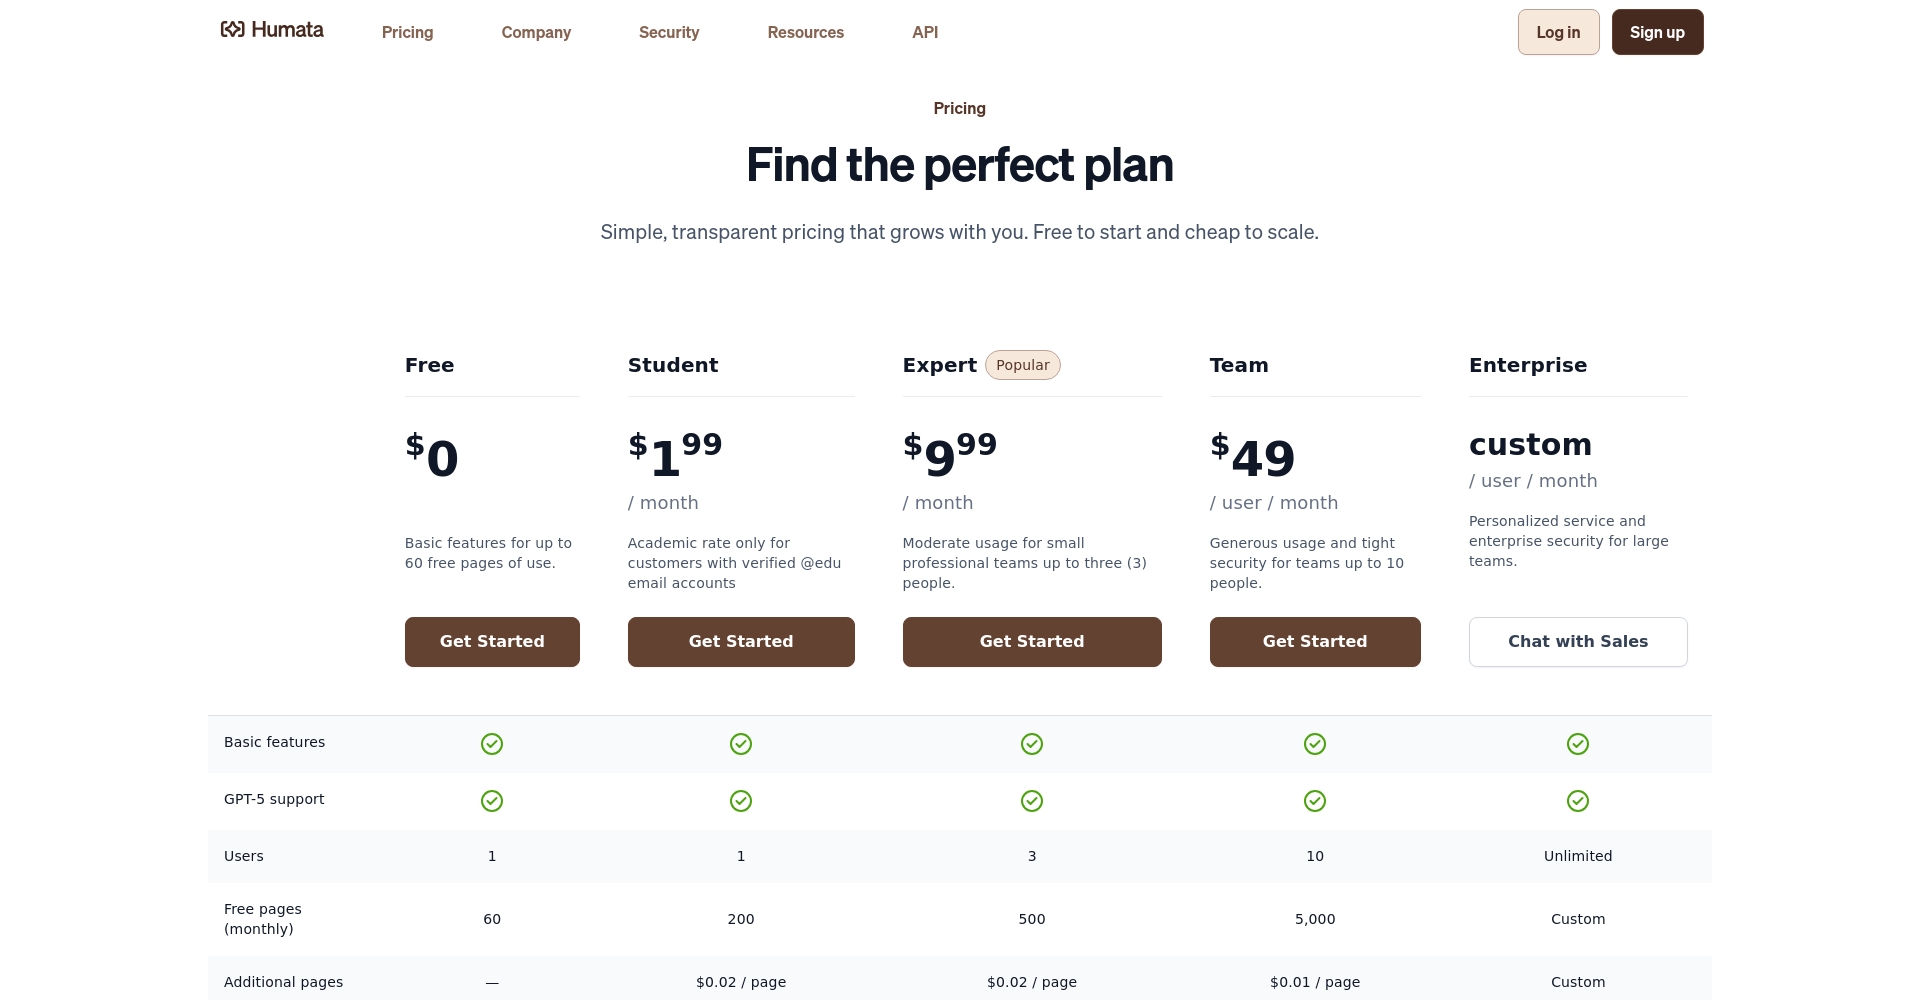
Task: Get Started with the Free plan
Action: tap(492, 642)
